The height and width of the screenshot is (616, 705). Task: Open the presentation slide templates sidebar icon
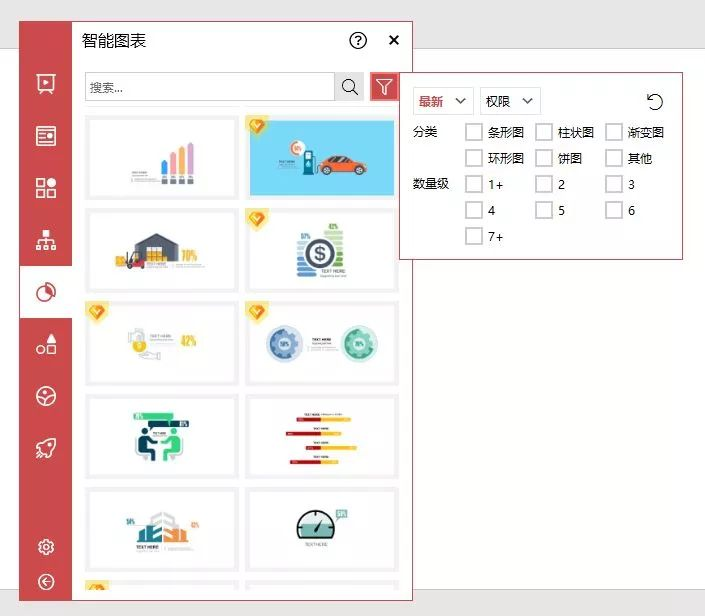click(x=46, y=84)
